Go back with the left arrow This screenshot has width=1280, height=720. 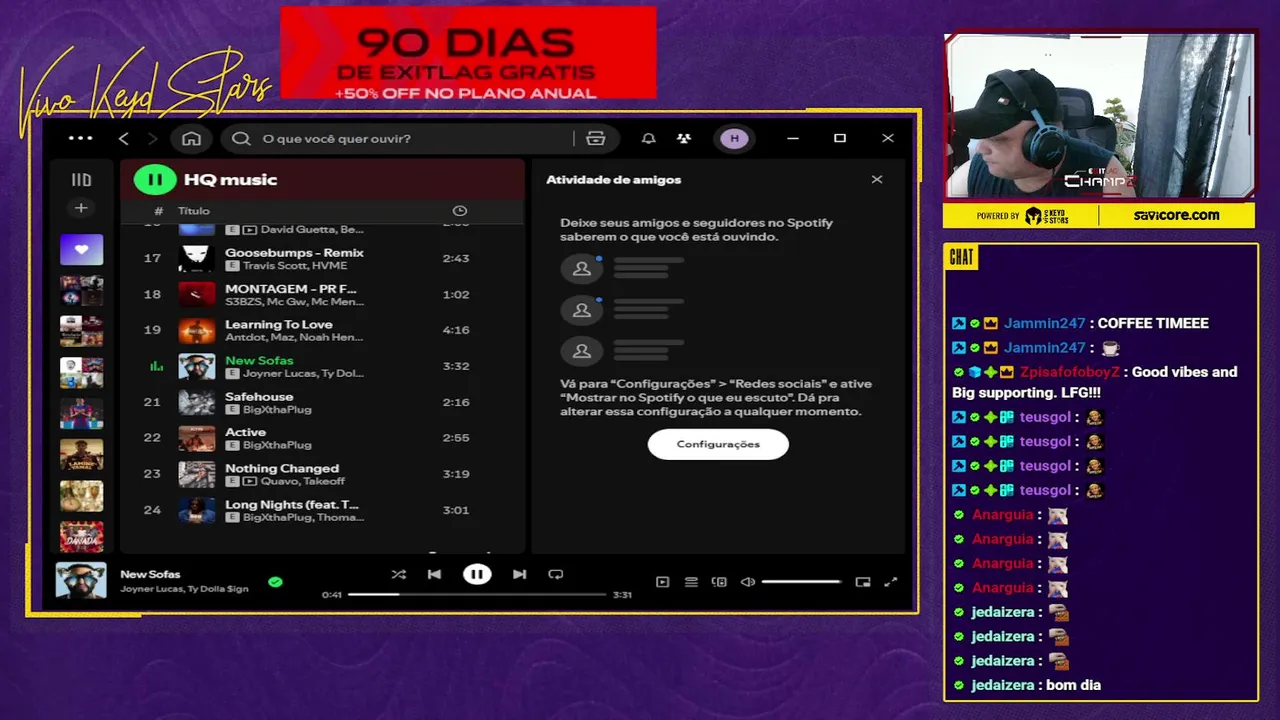coord(124,138)
